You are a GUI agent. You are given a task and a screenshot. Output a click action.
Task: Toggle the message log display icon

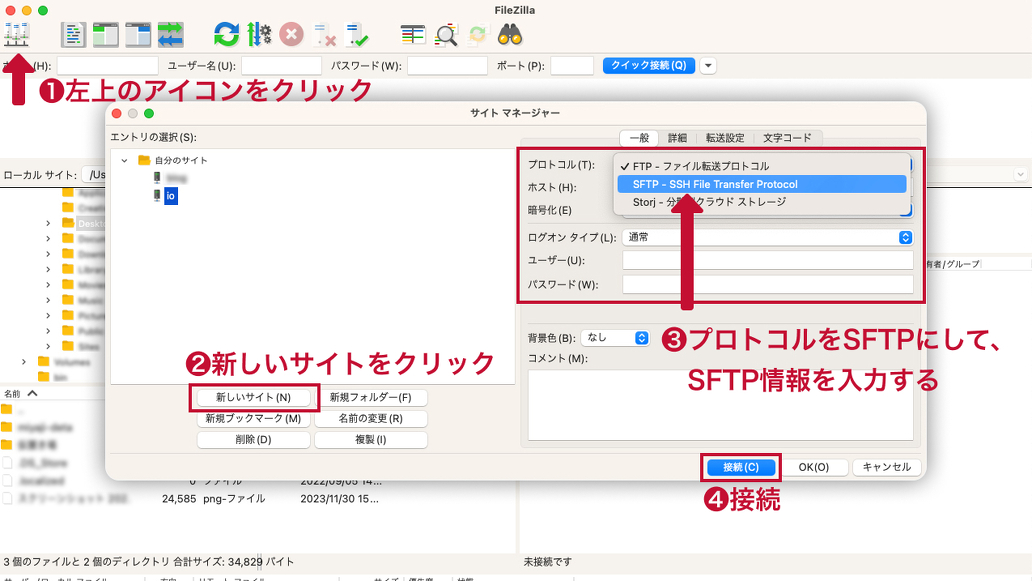pyautogui.click(x=74, y=35)
